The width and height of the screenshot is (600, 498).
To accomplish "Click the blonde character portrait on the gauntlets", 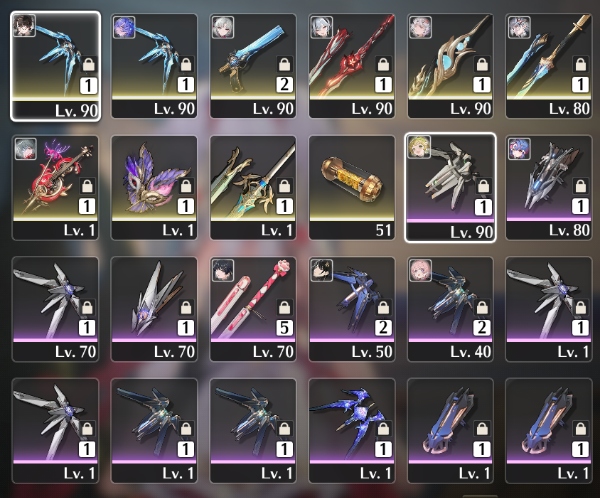I will [x=419, y=146].
